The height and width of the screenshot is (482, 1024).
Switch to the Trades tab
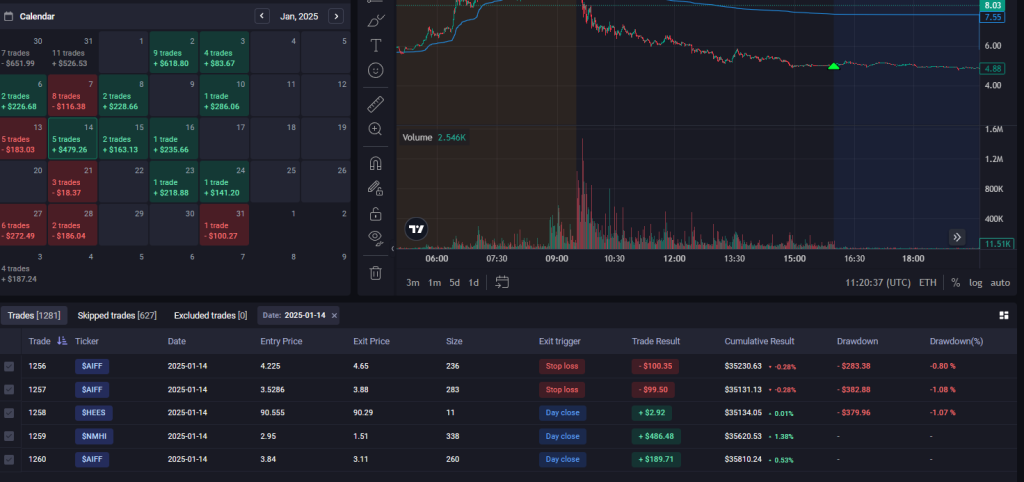point(34,315)
